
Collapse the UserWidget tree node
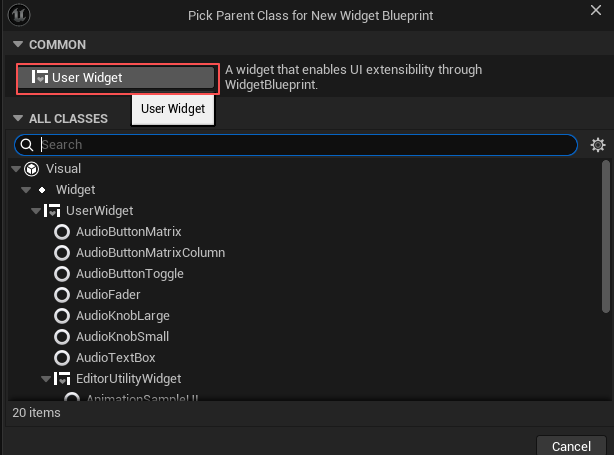[36, 211]
